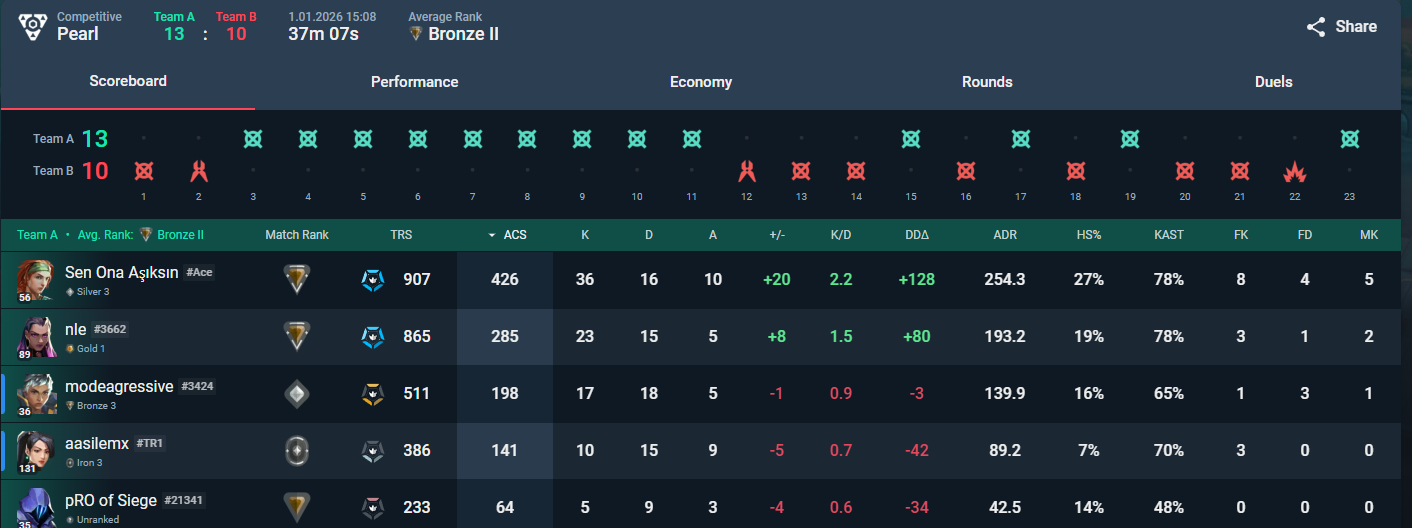Select round 2 spike defuse icon
The height and width of the screenshot is (528, 1412).
(x=198, y=171)
